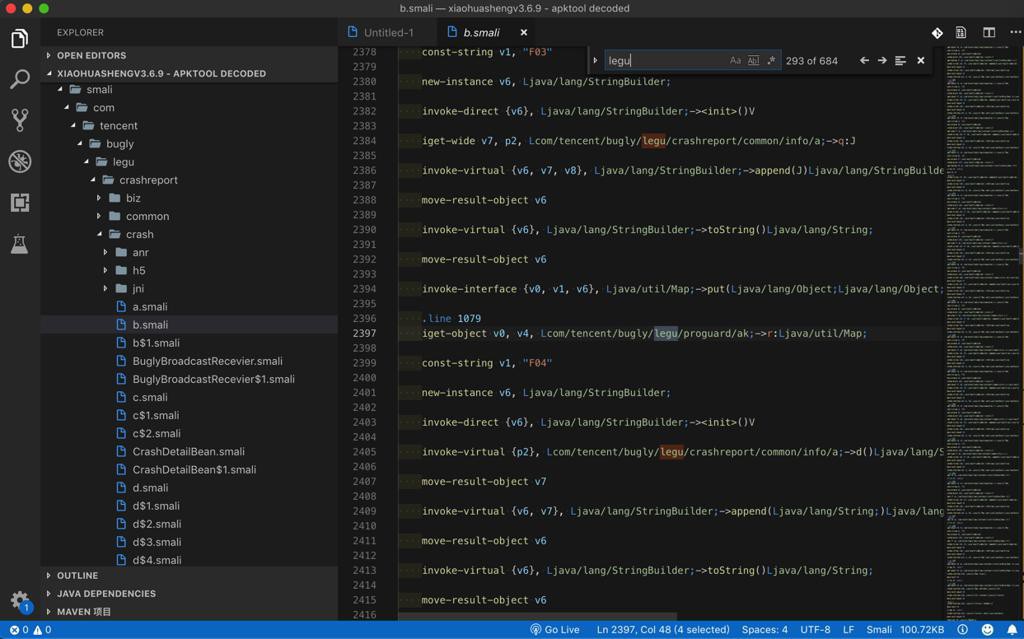Image resolution: width=1024 pixels, height=639 pixels.
Task: Toggle Use Regular Expression in find widget
Action: [x=771, y=60]
